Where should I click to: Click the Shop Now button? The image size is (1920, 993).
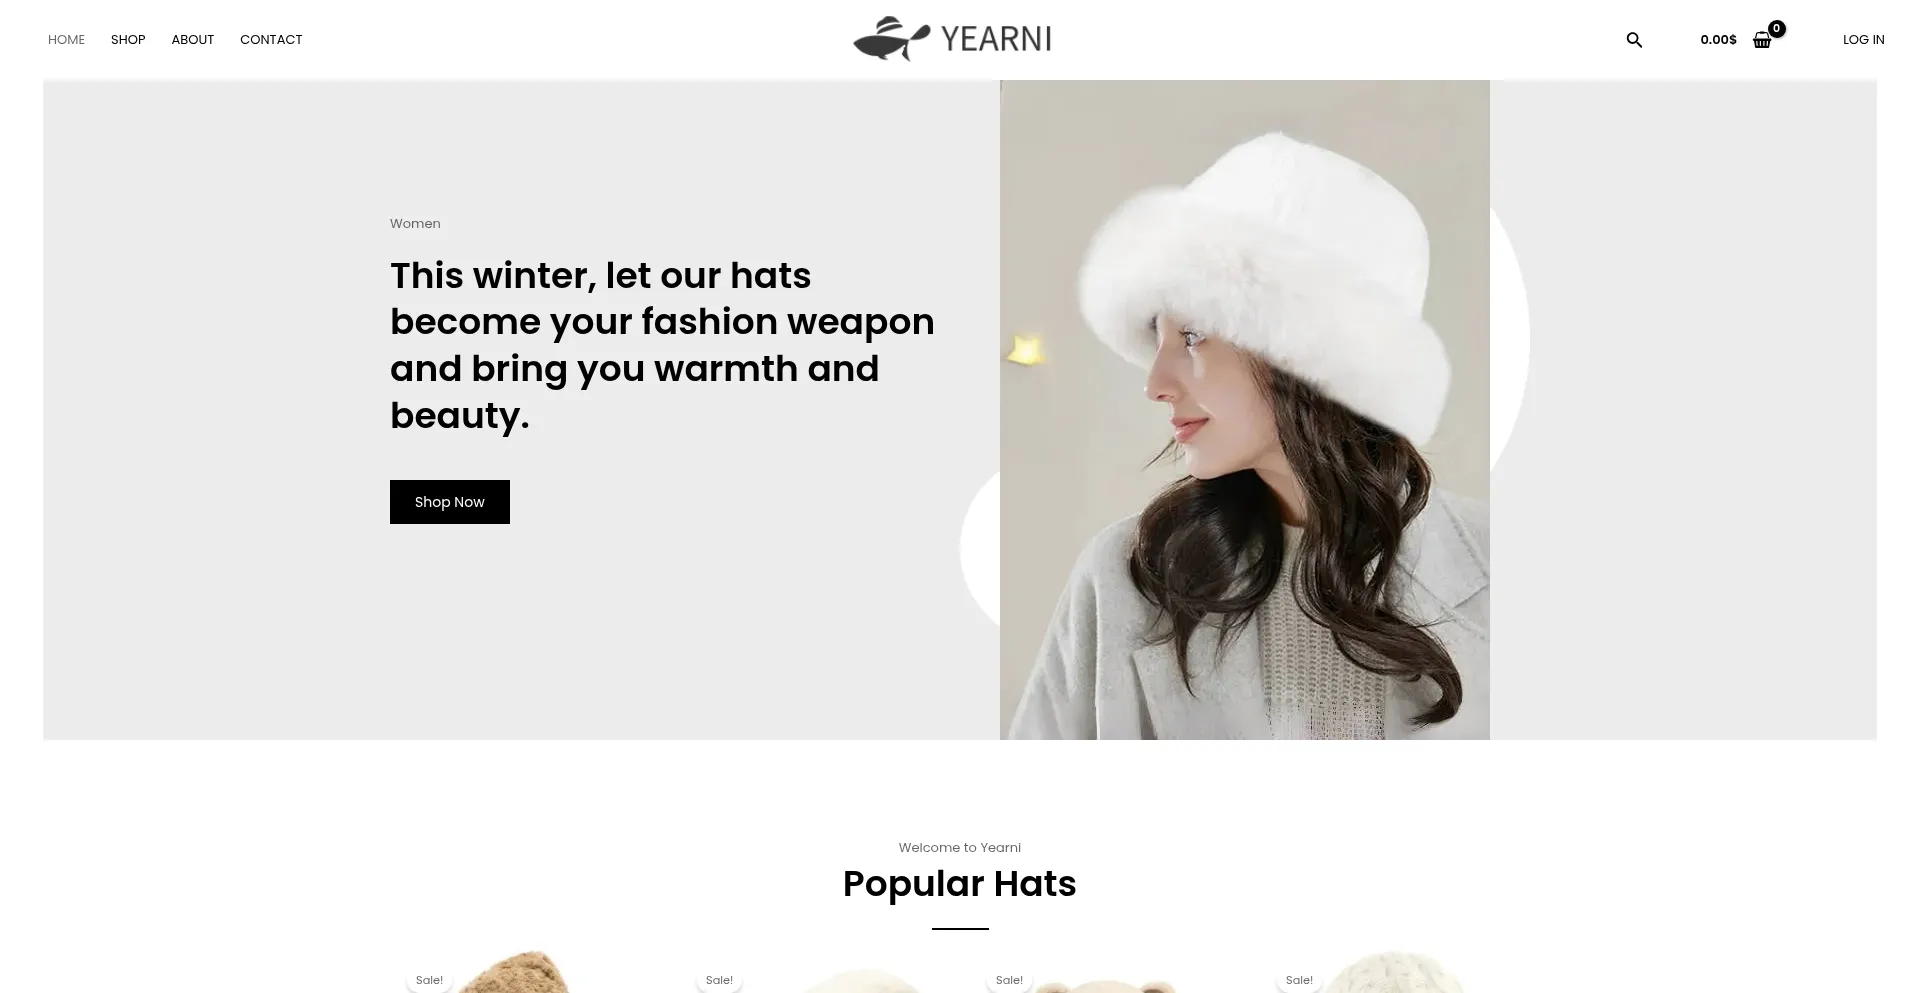coord(450,502)
